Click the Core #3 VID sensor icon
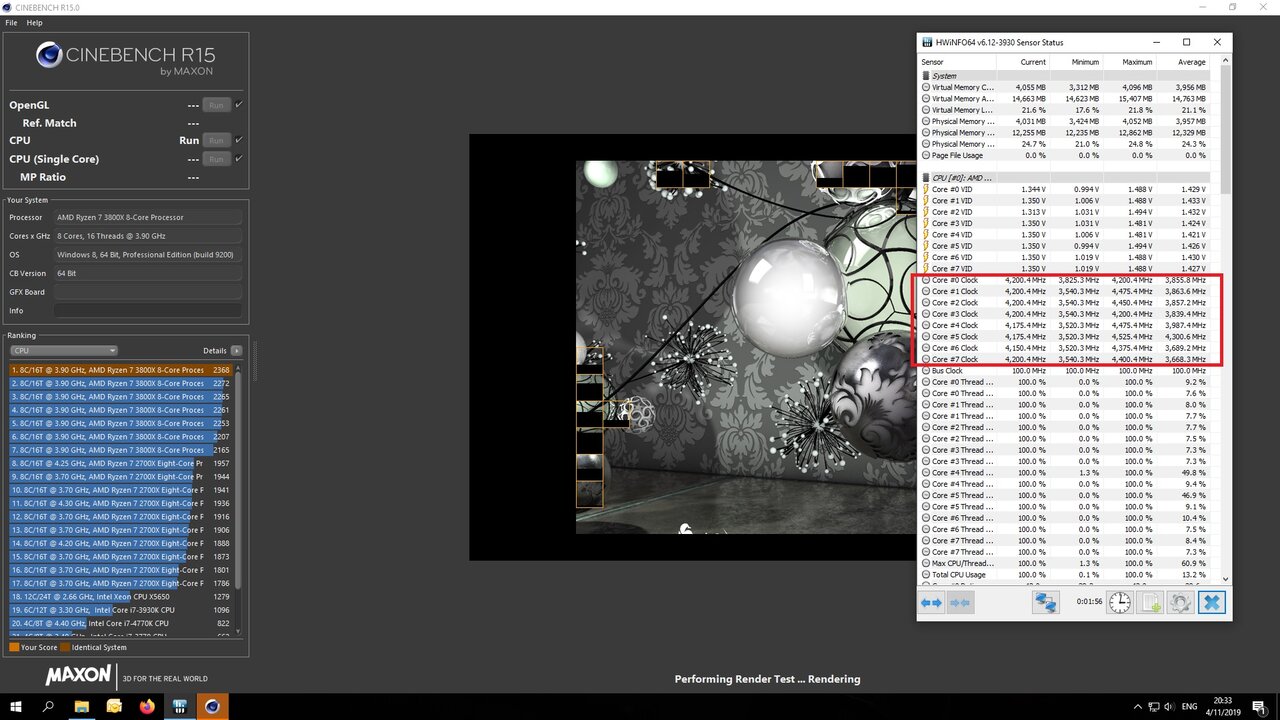Image resolution: width=1280 pixels, height=720 pixels. pos(926,223)
